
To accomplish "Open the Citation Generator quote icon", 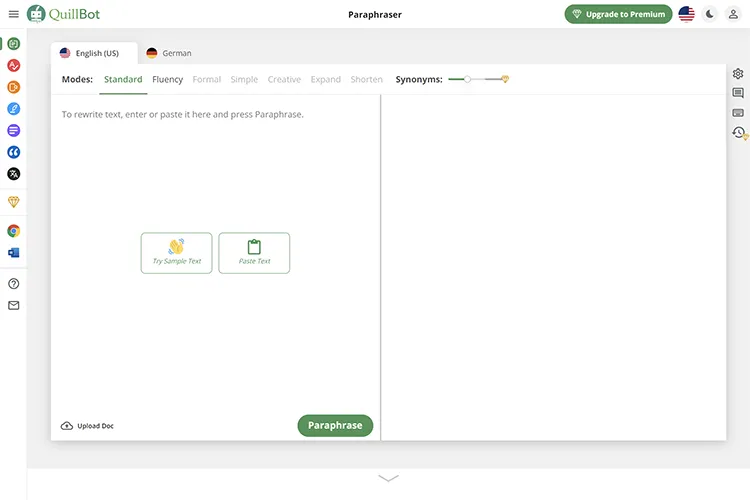I will click(x=13, y=152).
